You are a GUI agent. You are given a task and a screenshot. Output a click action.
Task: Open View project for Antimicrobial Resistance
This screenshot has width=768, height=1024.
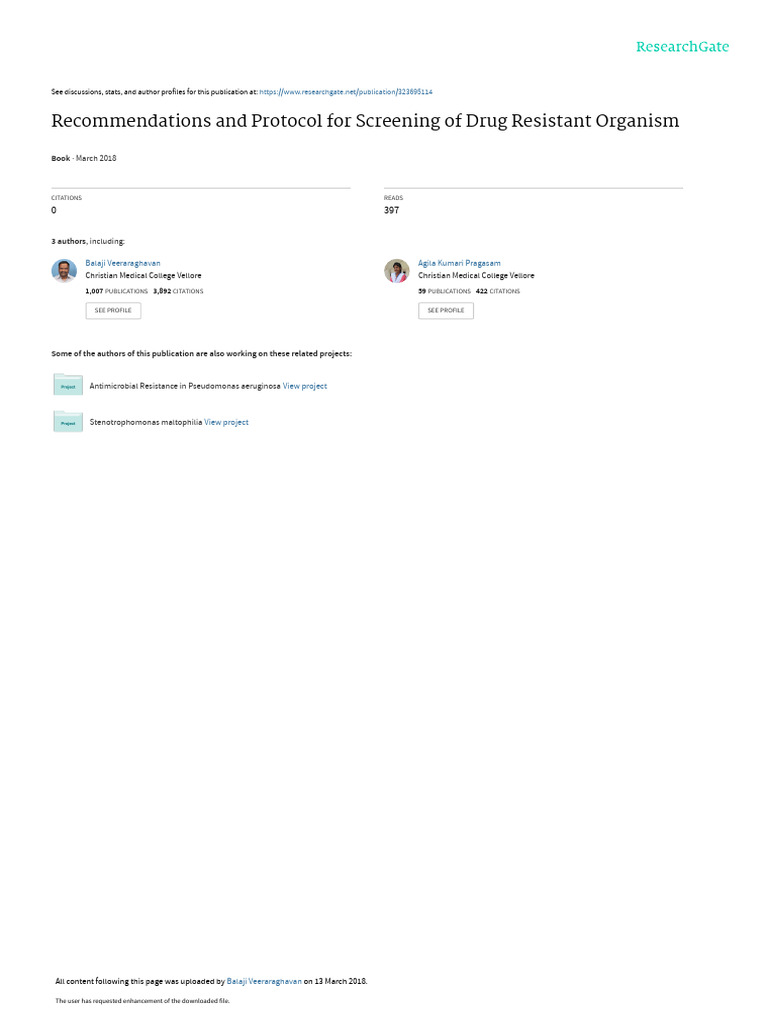coord(305,386)
